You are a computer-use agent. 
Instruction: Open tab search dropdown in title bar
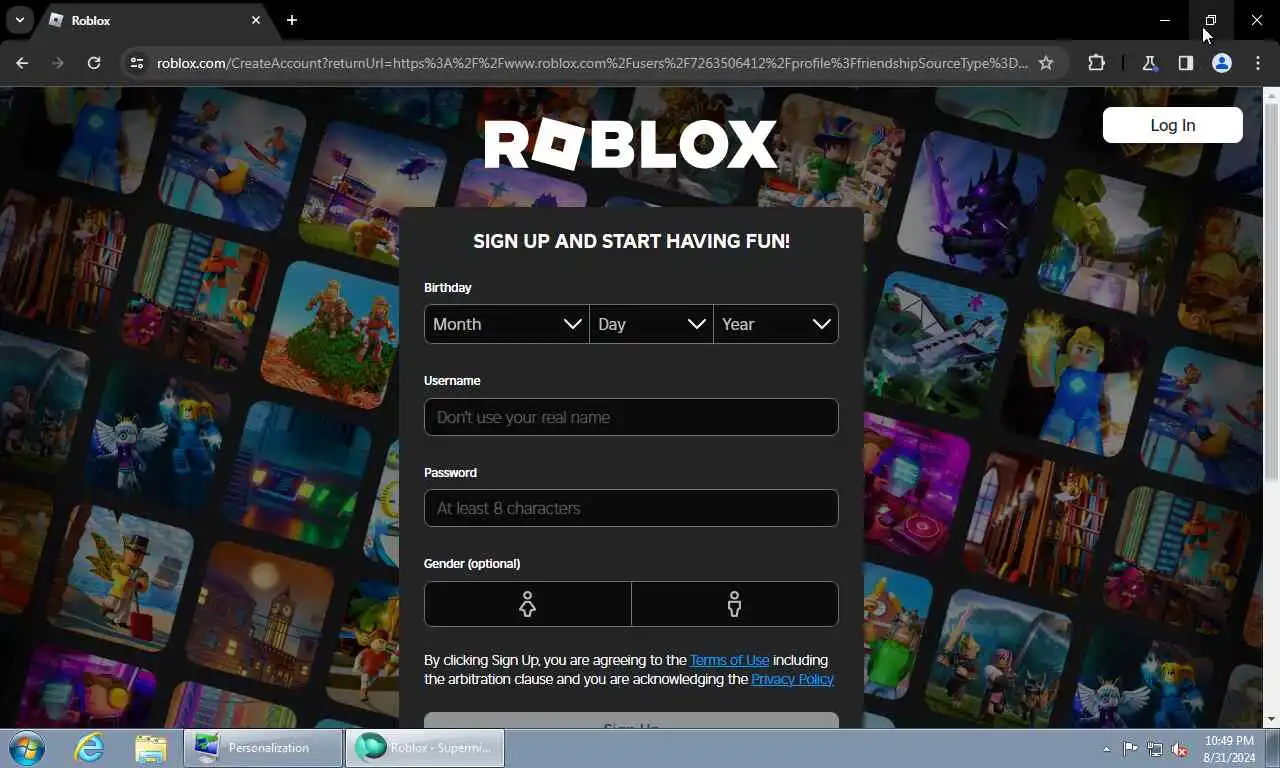point(19,20)
